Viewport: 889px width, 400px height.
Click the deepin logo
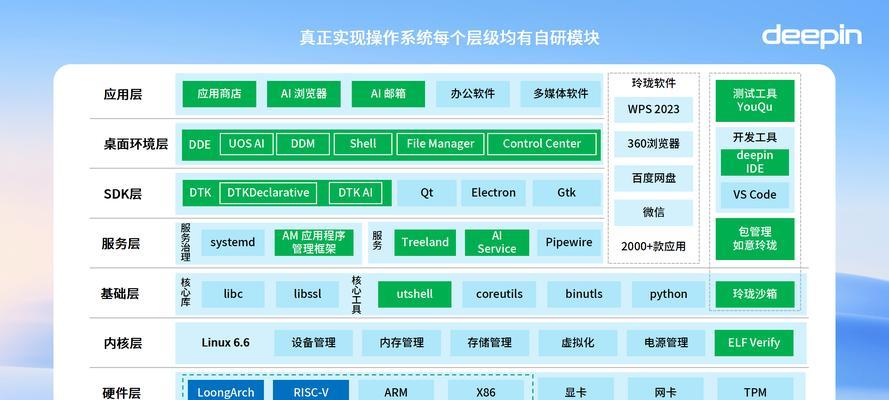click(811, 36)
